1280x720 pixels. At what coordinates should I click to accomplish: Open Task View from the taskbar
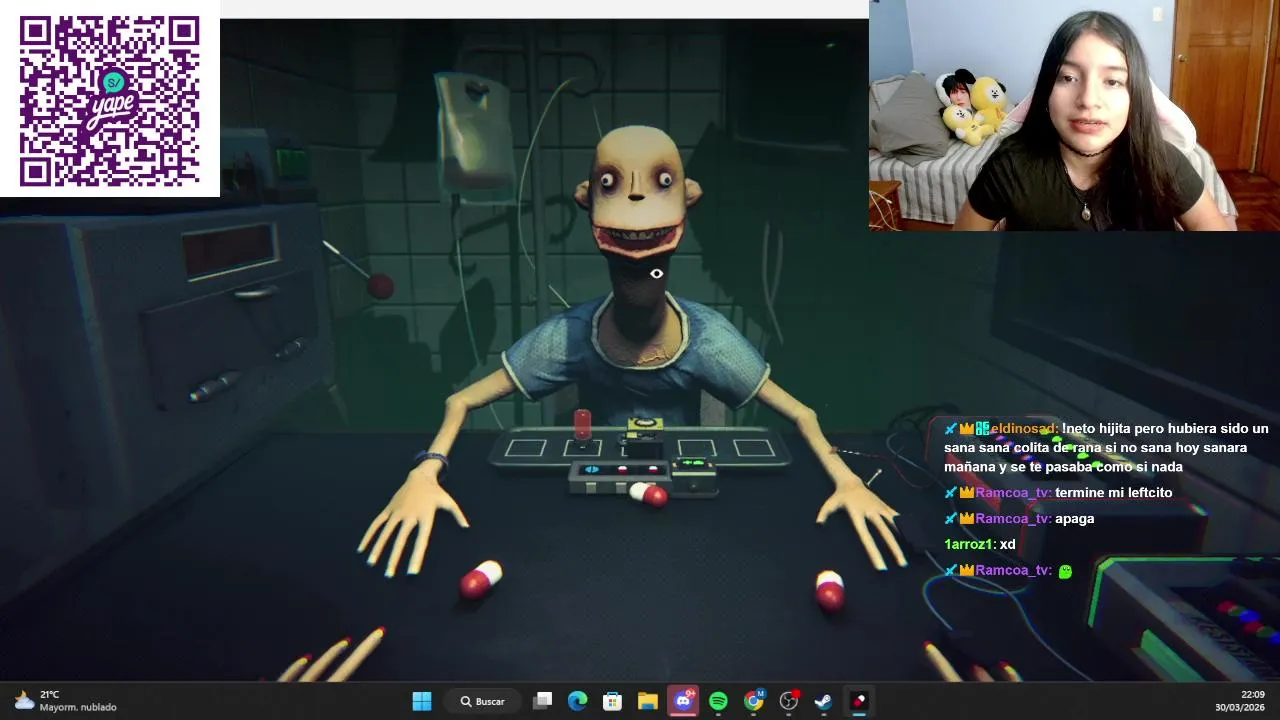point(542,701)
